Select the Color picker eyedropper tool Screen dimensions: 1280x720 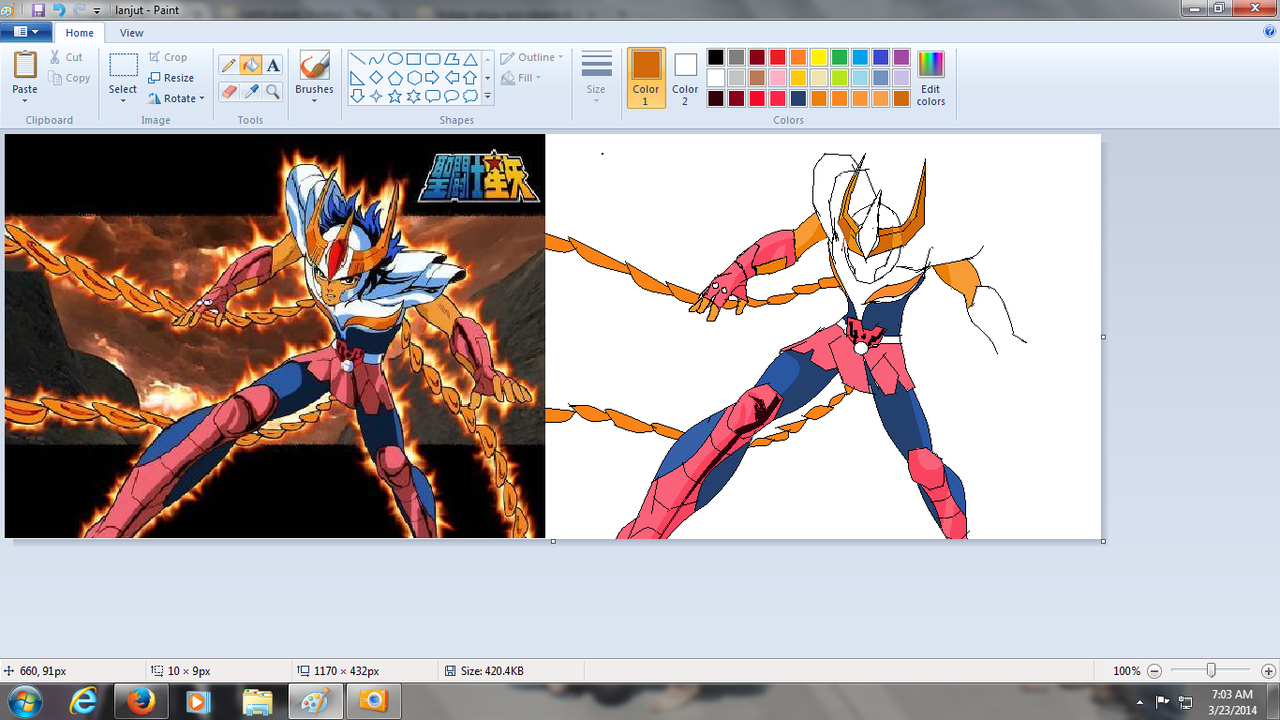(x=251, y=91)
